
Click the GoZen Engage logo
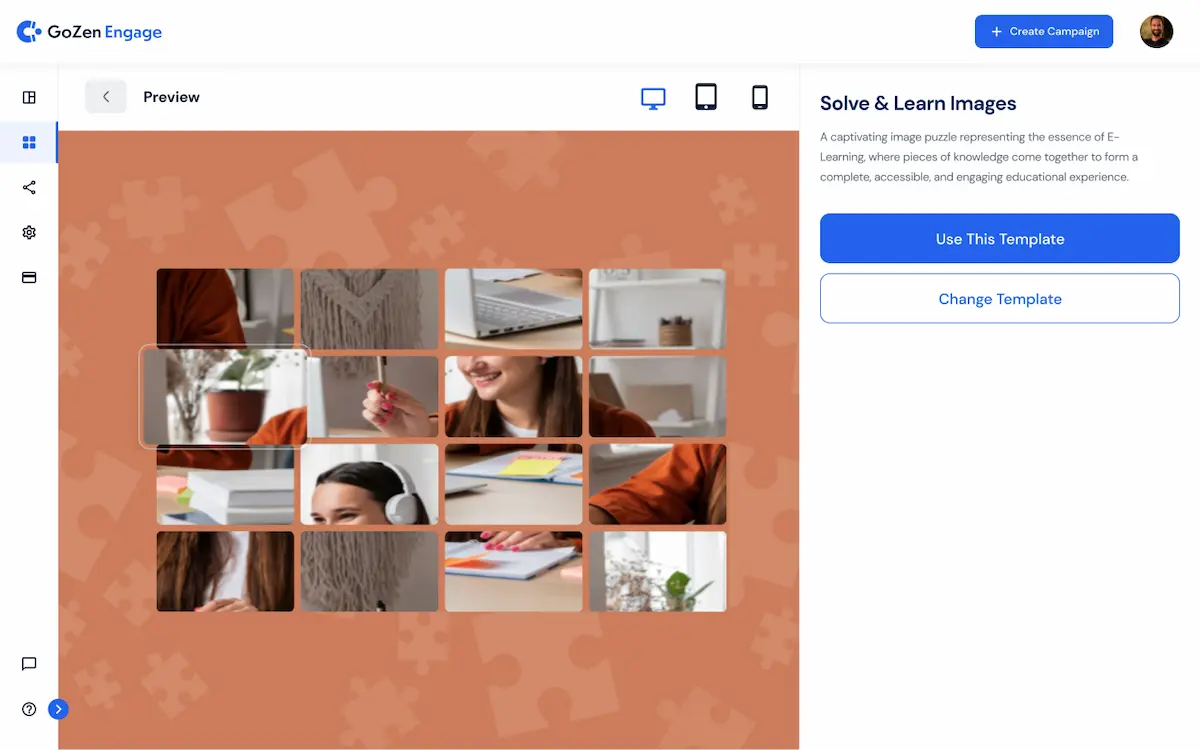pyautogui.click(x=89, y=32)
